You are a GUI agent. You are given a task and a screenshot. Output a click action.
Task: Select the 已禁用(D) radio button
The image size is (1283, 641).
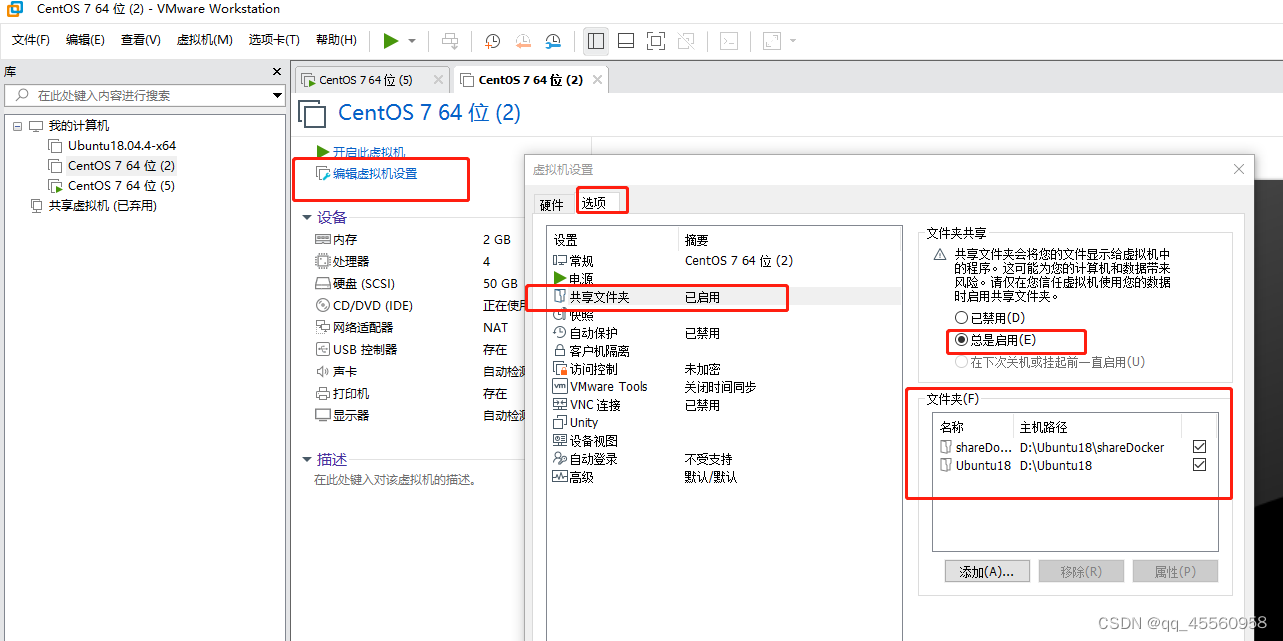961,318
